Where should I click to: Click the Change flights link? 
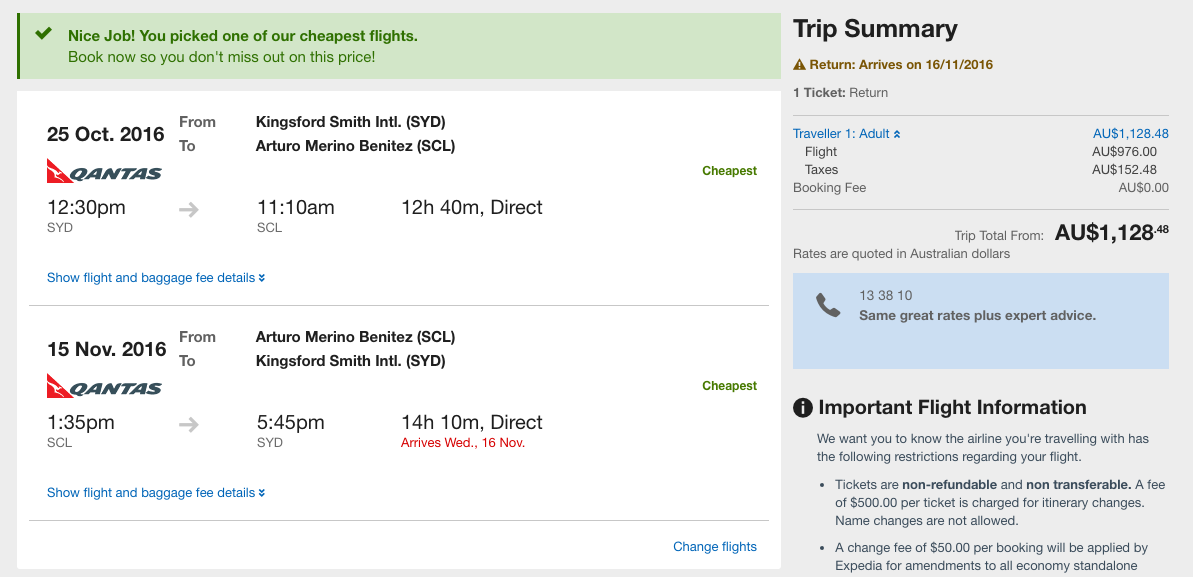(715, 547)
